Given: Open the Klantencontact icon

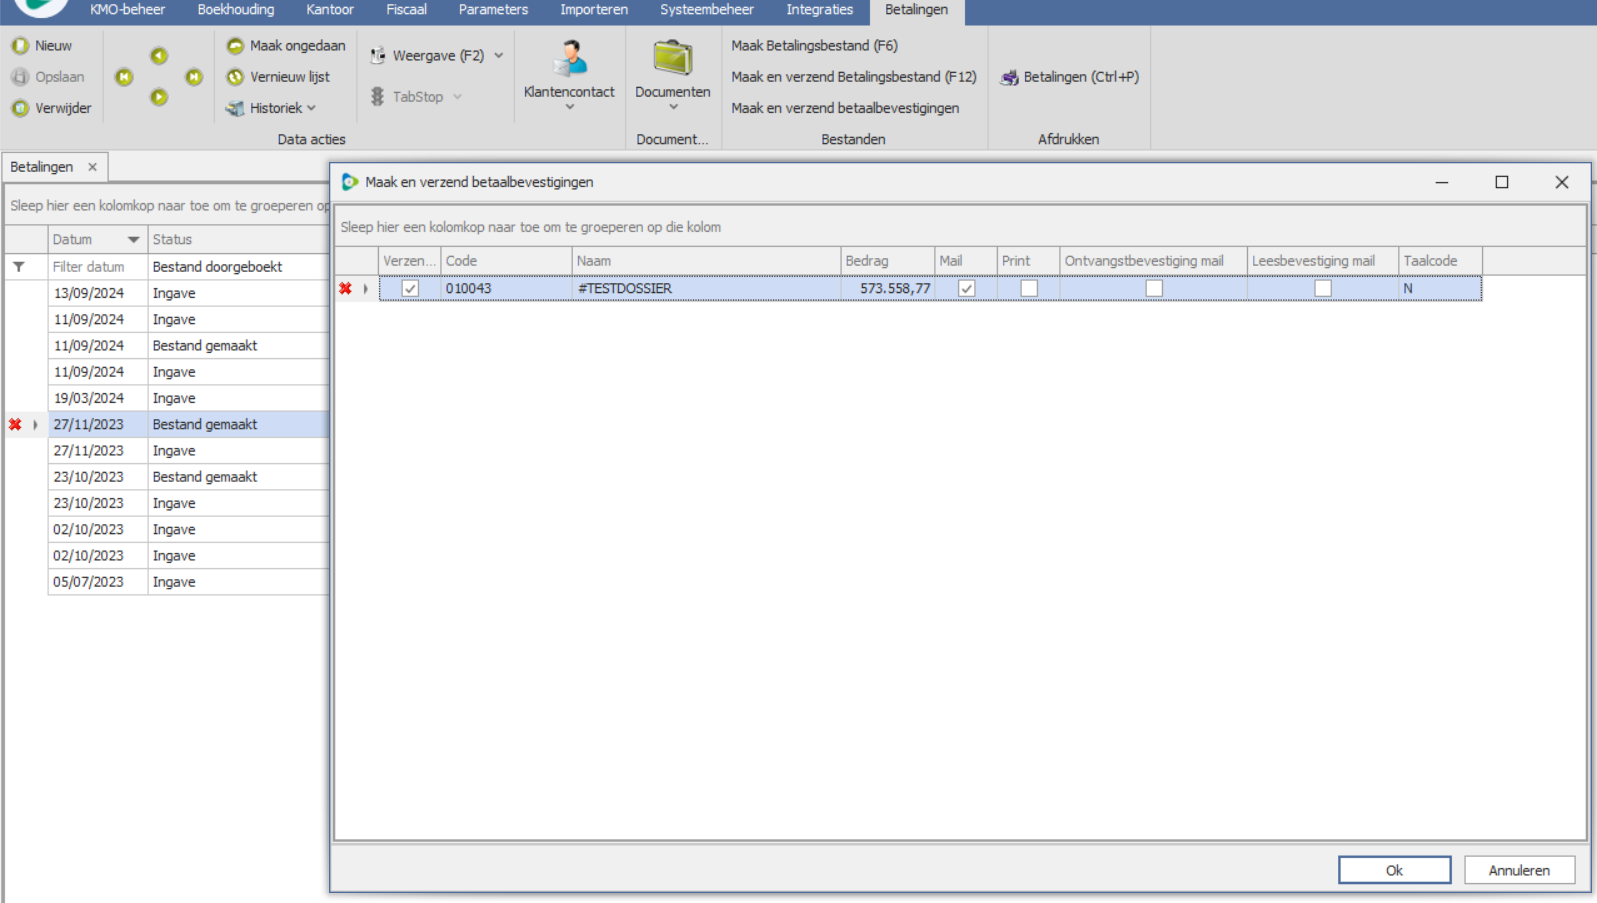Looking at the screenshot, I should click(x=569, y=59).
